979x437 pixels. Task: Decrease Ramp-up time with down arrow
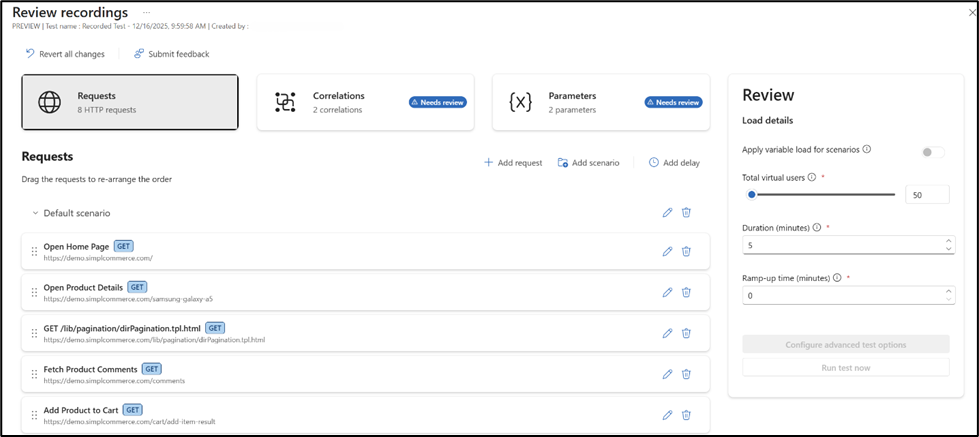coord(948,299)
